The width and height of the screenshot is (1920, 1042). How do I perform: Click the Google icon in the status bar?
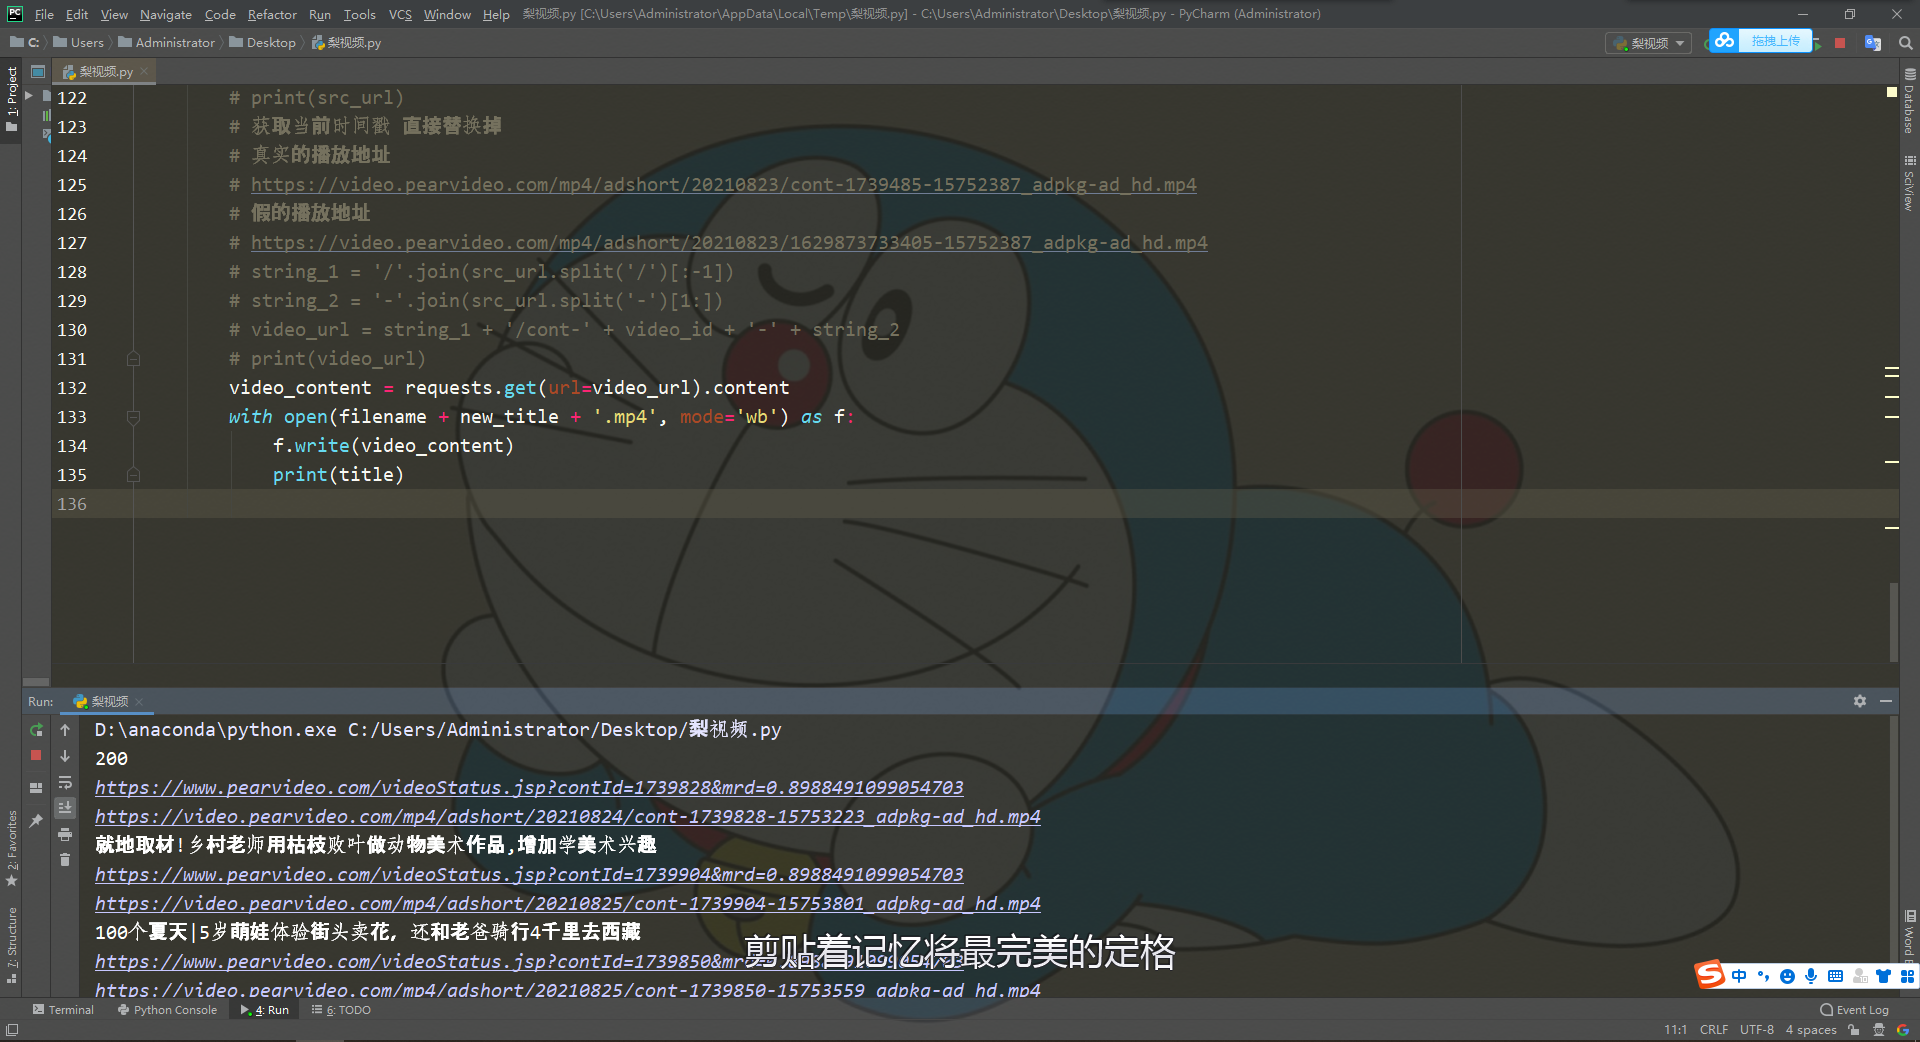pyautogui.click(x=1903, y=1030)
